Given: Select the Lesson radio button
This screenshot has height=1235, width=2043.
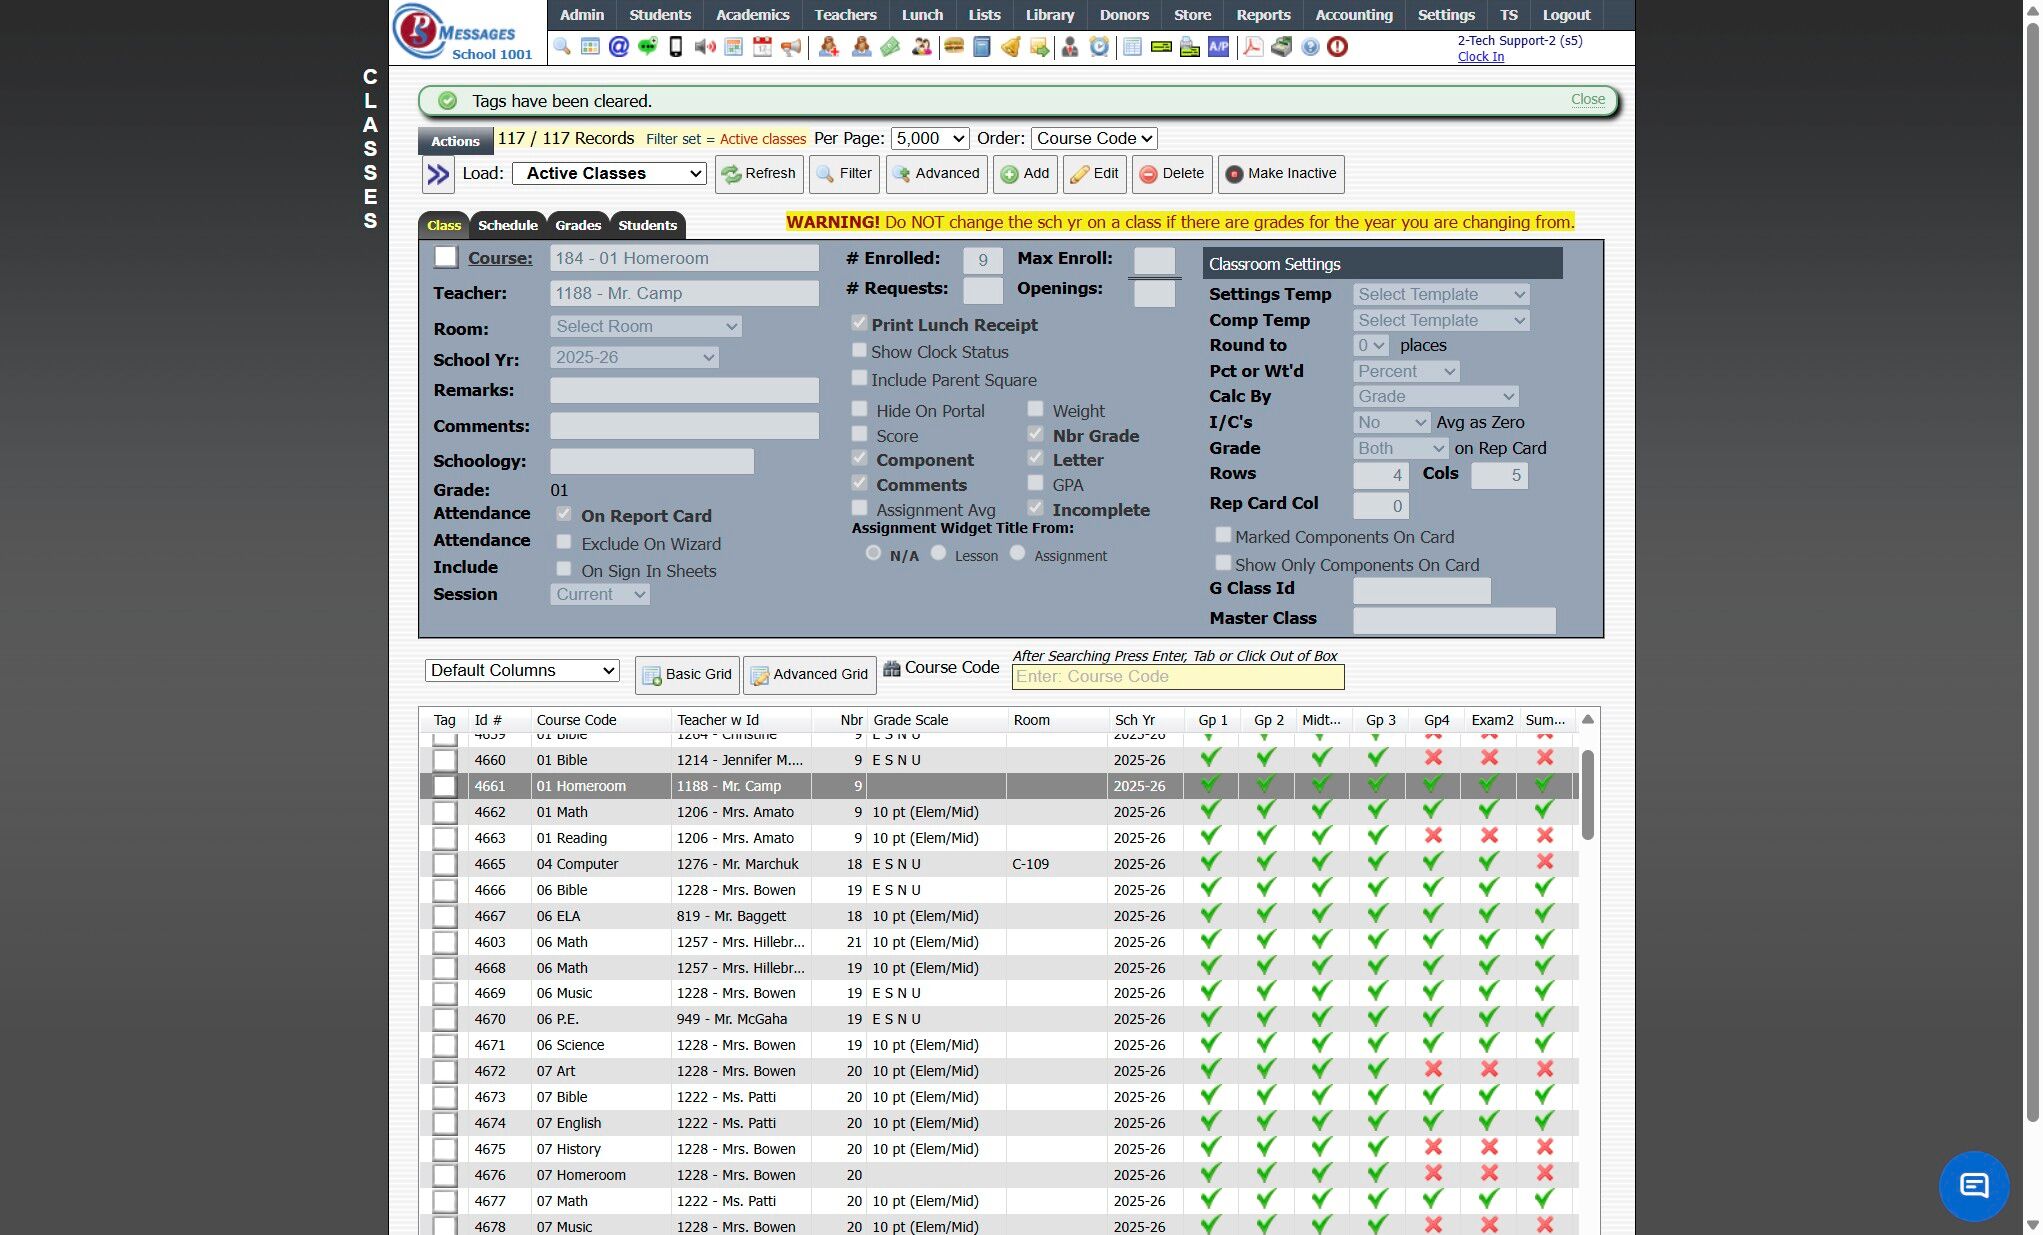Looking at the screenshot, I should (x=938, y=553).
